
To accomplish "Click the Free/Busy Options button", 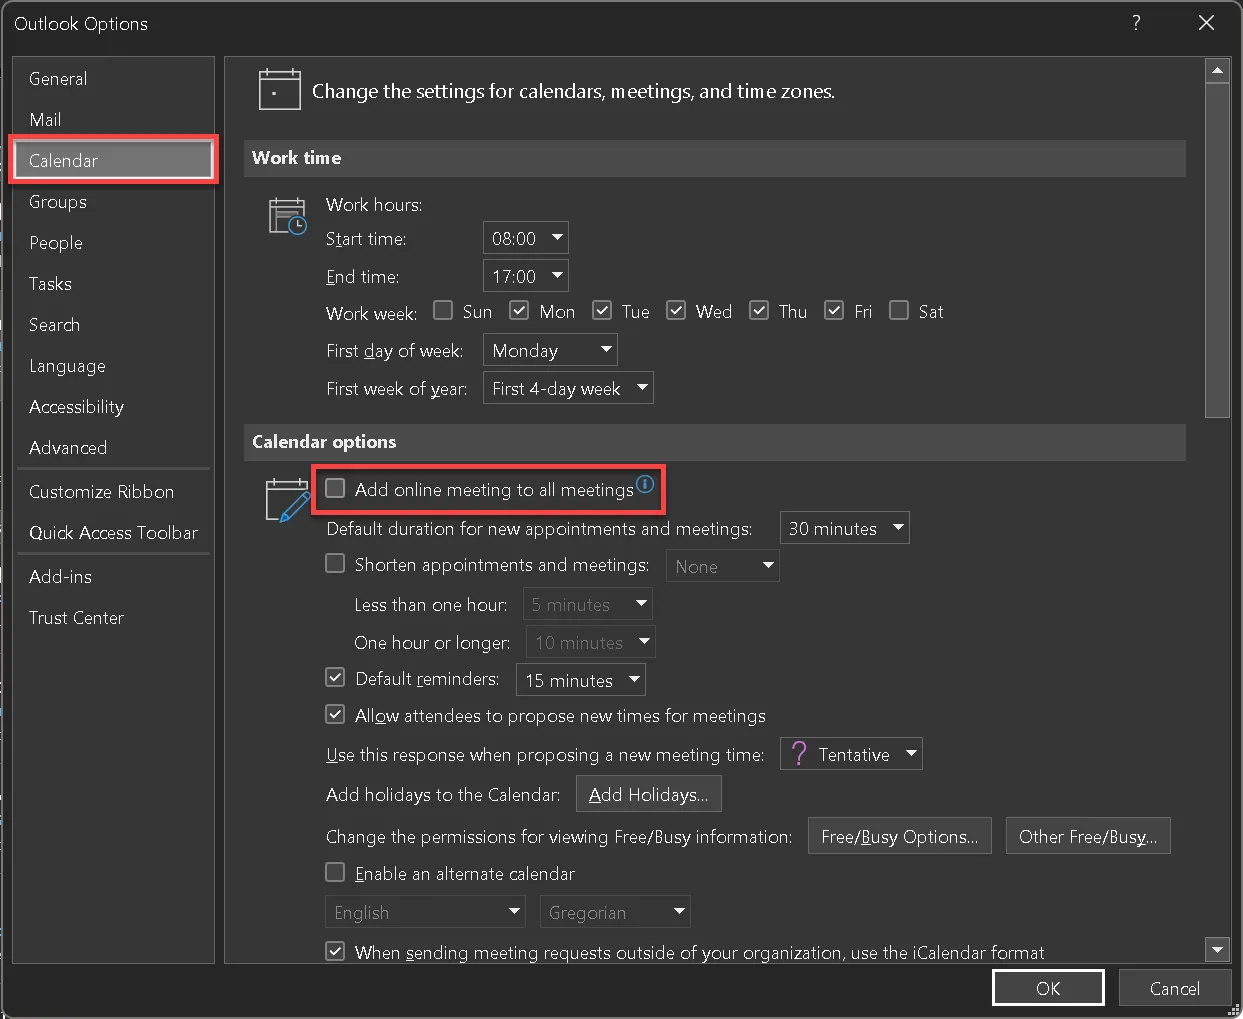I will point(899,836).
